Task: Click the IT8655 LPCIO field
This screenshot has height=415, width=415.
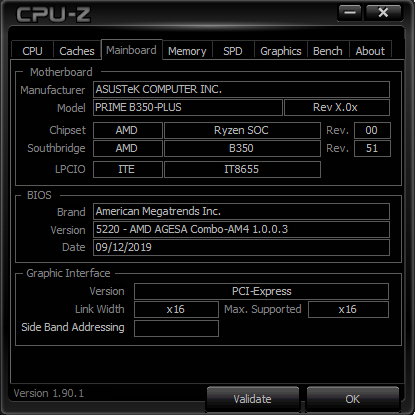Action: click(242, 169)
